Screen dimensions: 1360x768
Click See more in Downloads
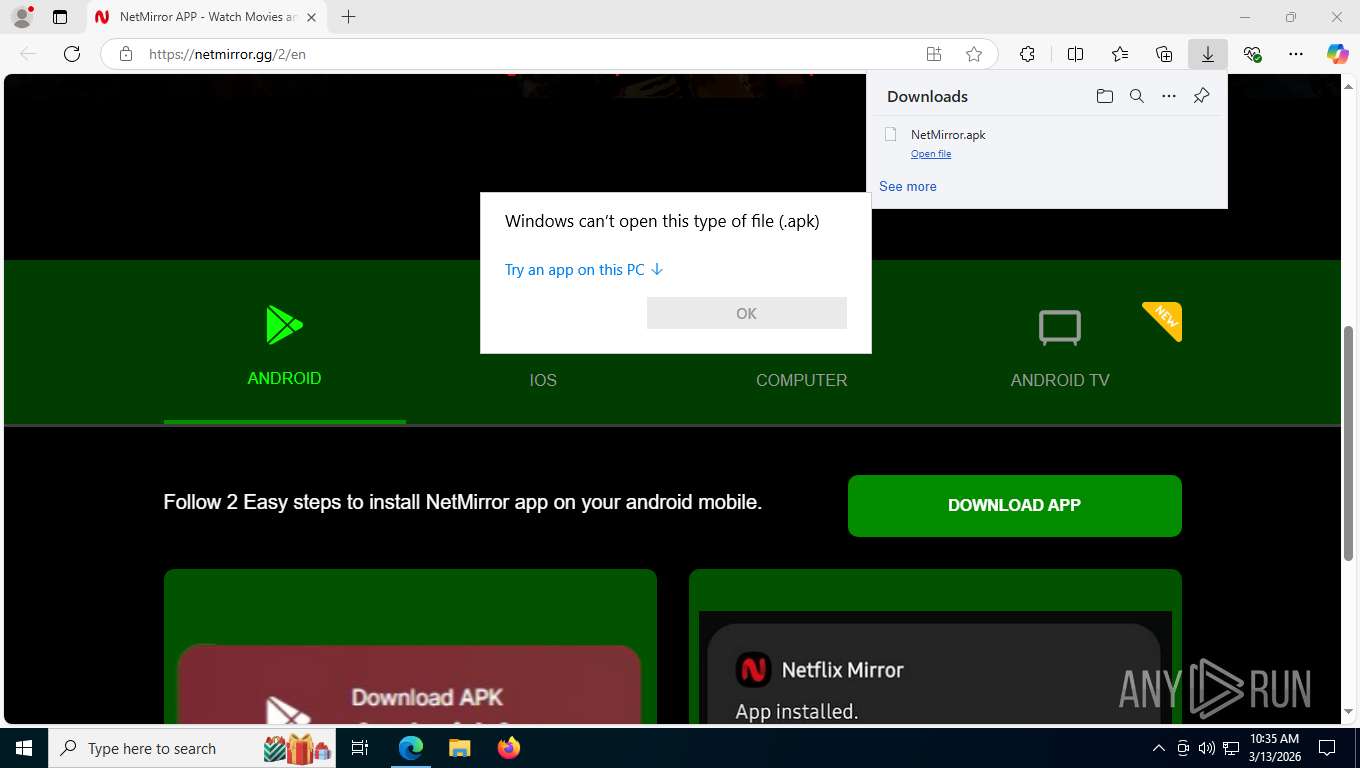click(x=908, y=186)
